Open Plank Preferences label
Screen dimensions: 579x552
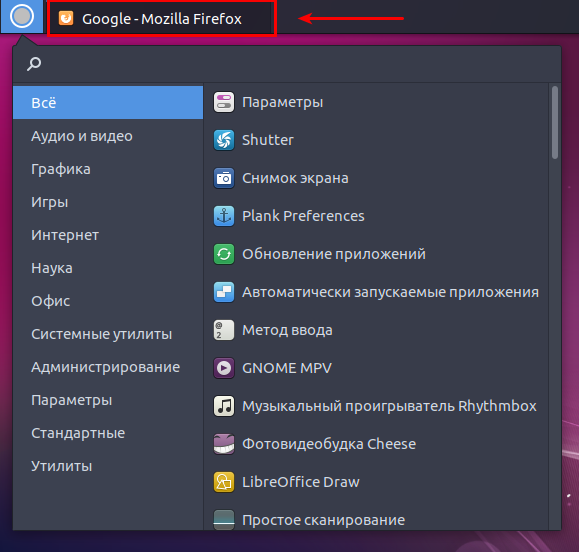click(303, 216)
